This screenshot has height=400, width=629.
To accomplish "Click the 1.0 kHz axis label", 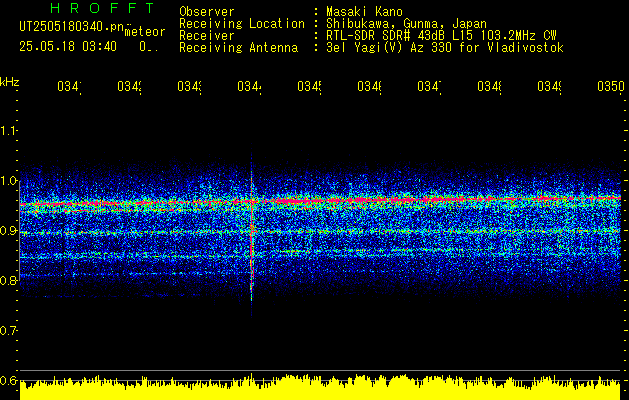I will [9, 181].
